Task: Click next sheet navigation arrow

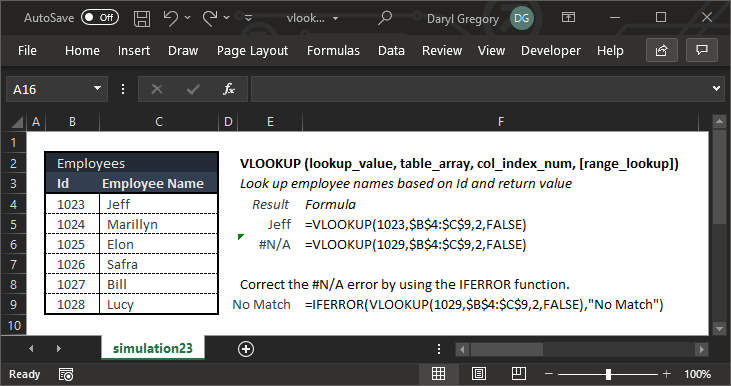Action: 59,349
